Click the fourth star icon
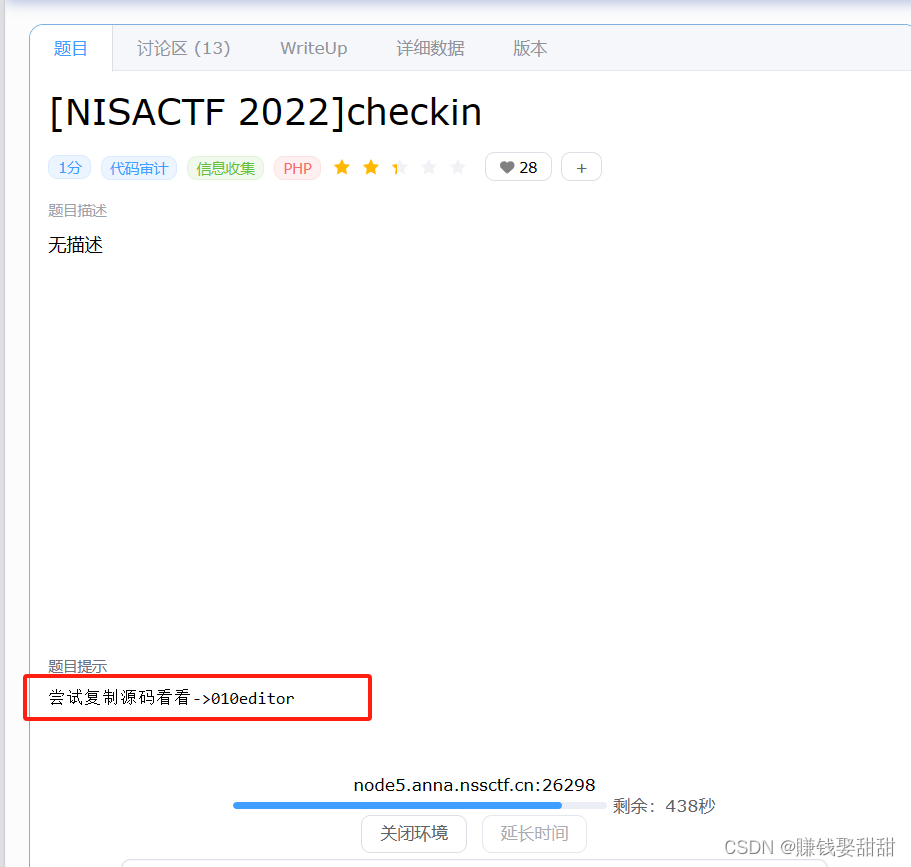 coord(428,167)
